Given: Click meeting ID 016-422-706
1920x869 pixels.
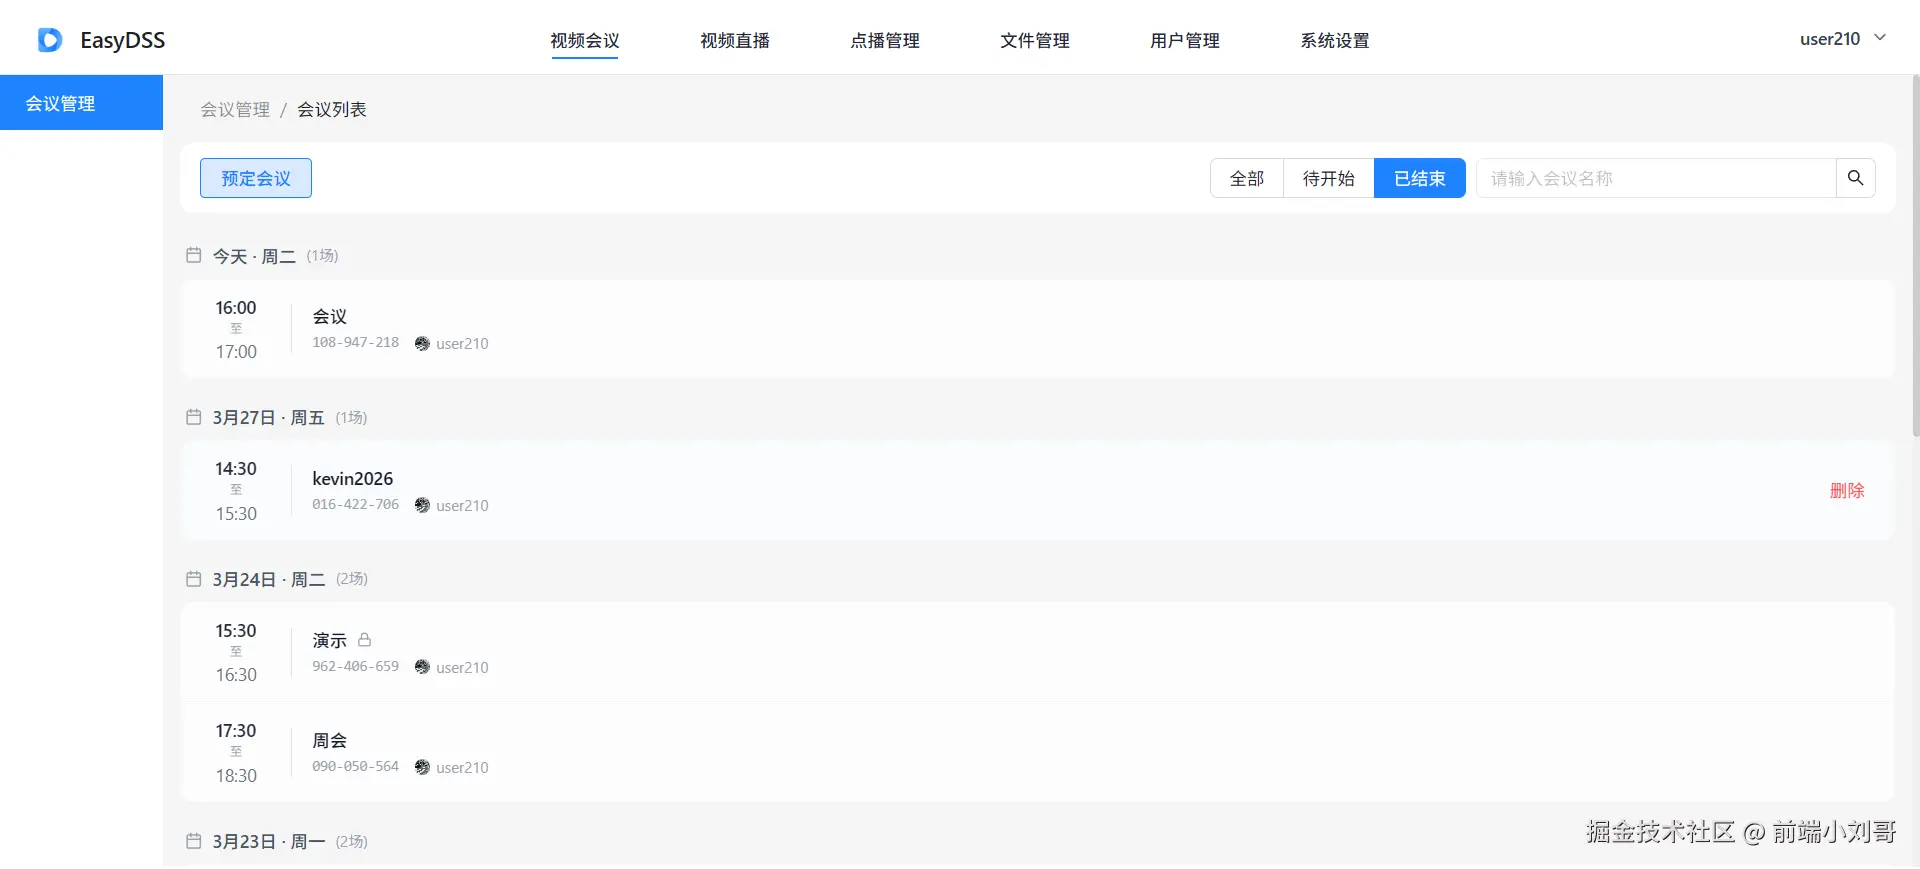Looking at the screenshot, I should click(355, 504).
